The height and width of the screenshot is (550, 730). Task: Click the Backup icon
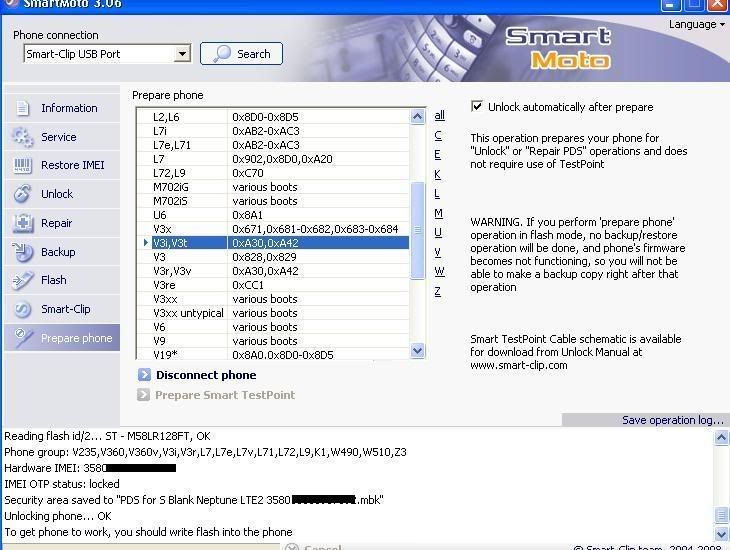22,252
